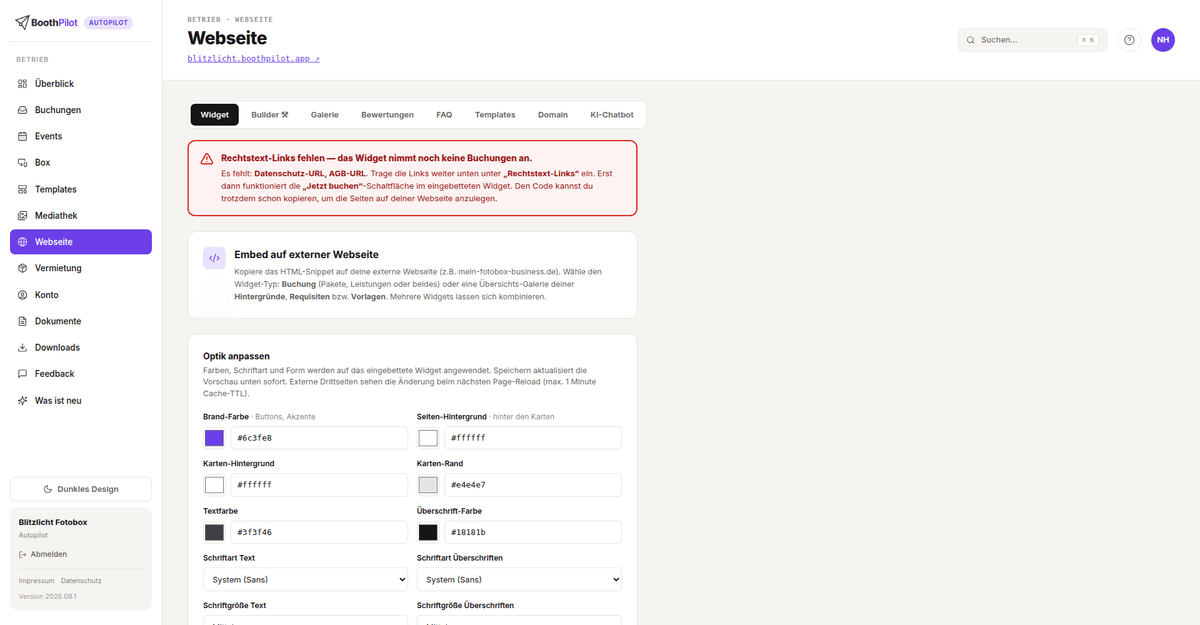Open the Impressum link

pyautogui.click(x=36, y=580)
